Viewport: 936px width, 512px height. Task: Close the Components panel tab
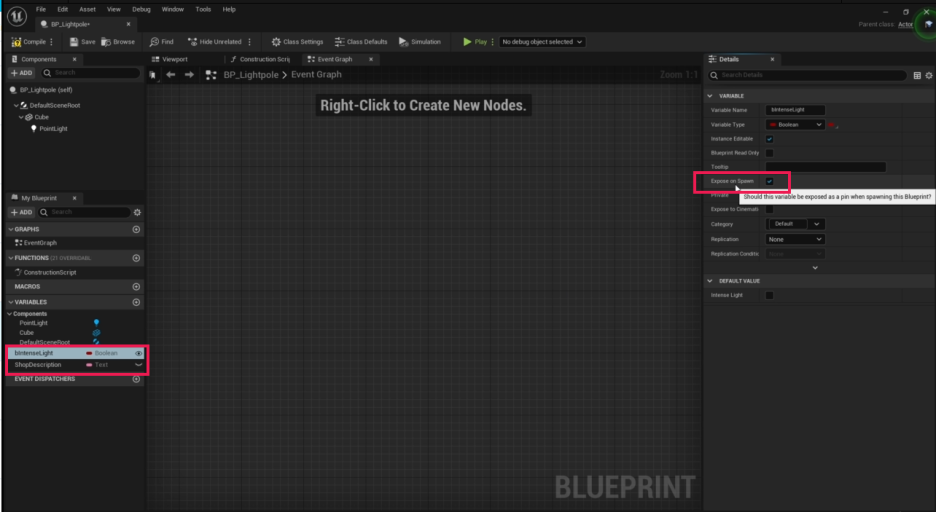pyautogui.click(x=75, y=59)
